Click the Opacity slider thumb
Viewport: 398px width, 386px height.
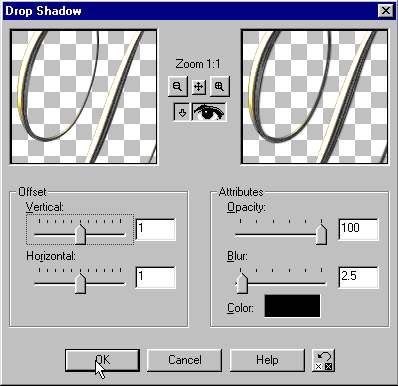coord(321,234)
